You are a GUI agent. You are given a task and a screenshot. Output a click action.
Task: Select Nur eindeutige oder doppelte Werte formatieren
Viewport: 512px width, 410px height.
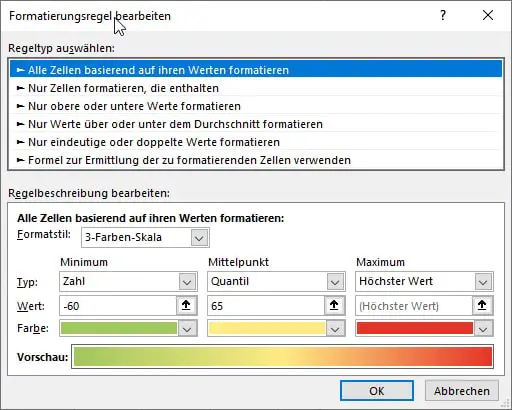256,142
